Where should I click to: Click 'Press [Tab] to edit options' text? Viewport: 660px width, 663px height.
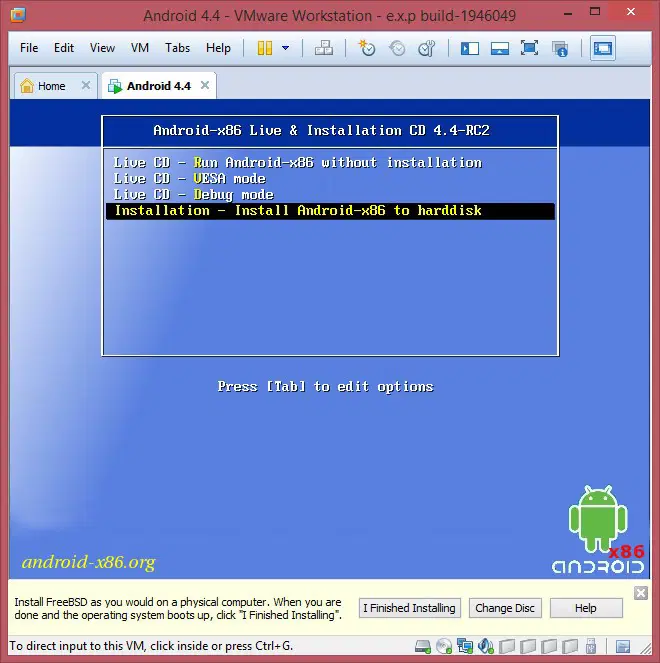click(x=326, y=387)
